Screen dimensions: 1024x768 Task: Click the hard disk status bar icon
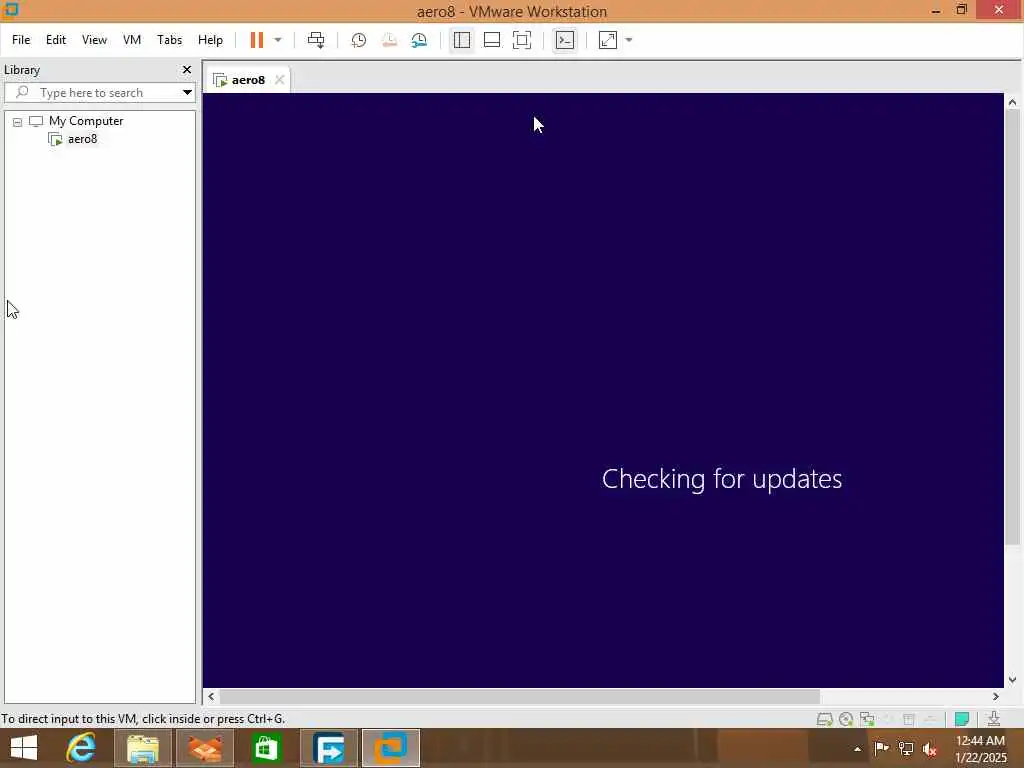click(825, 719)
